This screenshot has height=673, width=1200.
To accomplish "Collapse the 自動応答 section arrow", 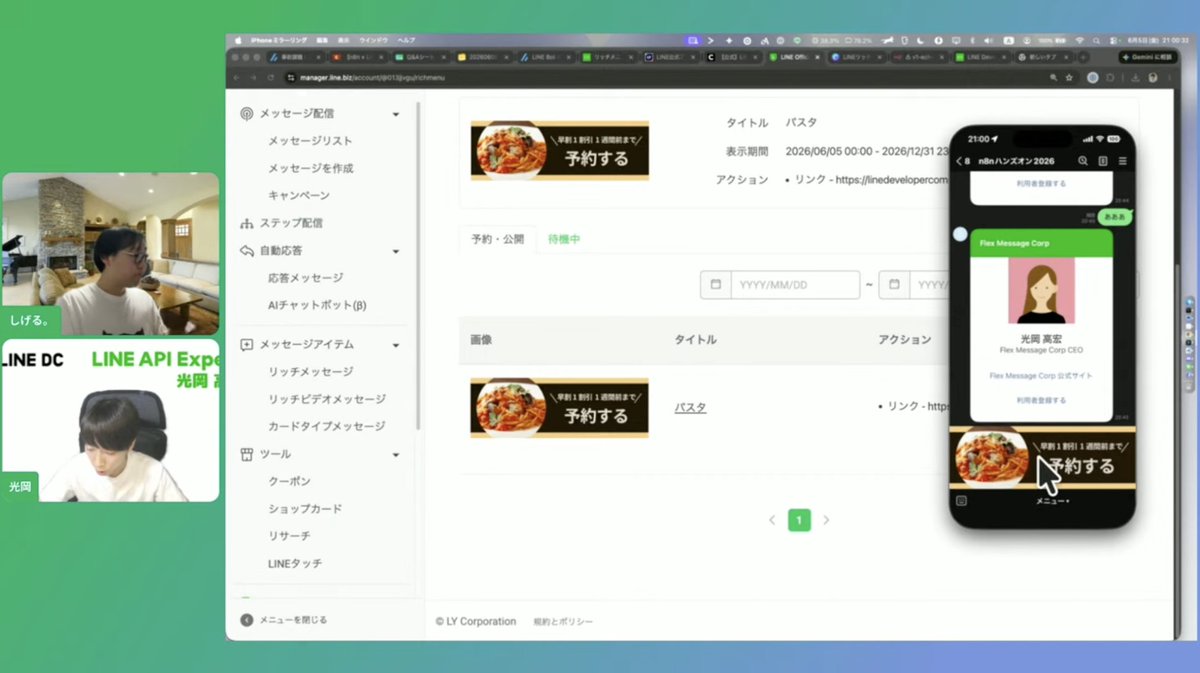I will 396,251.
